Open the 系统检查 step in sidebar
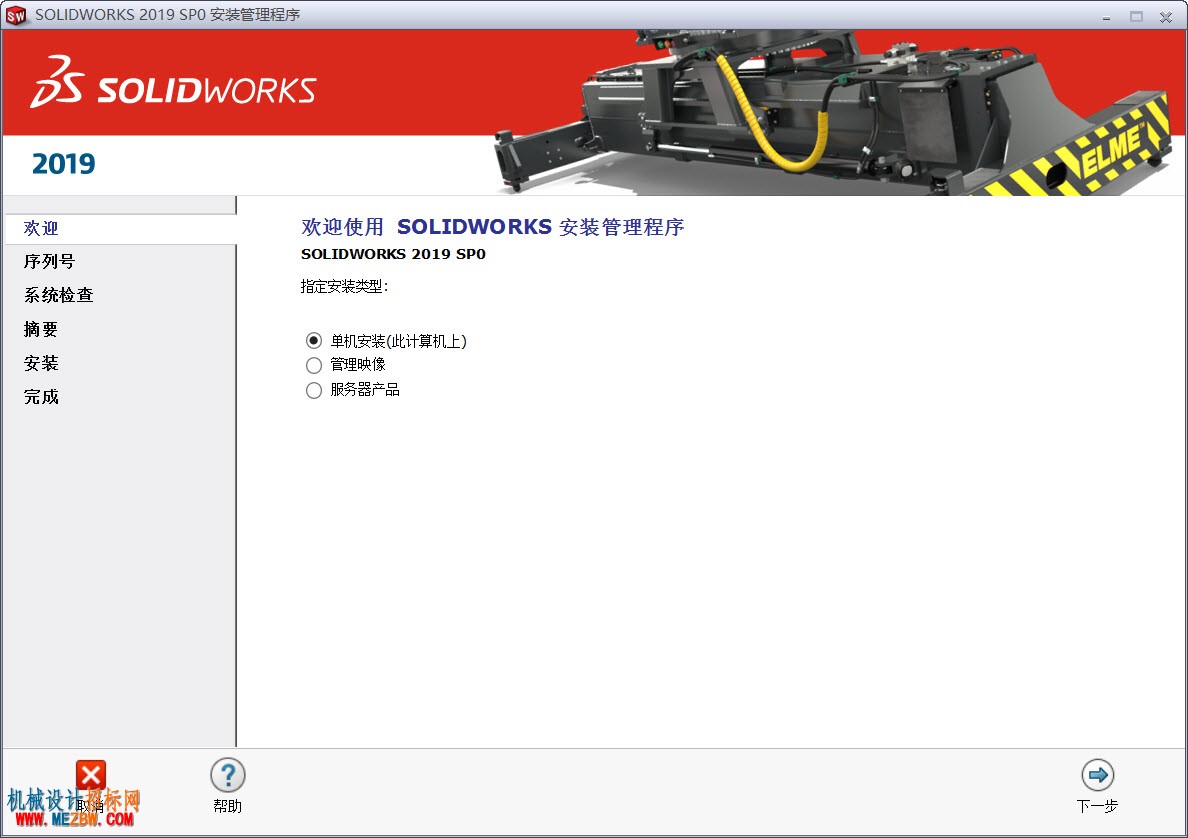 pos(58,295)
